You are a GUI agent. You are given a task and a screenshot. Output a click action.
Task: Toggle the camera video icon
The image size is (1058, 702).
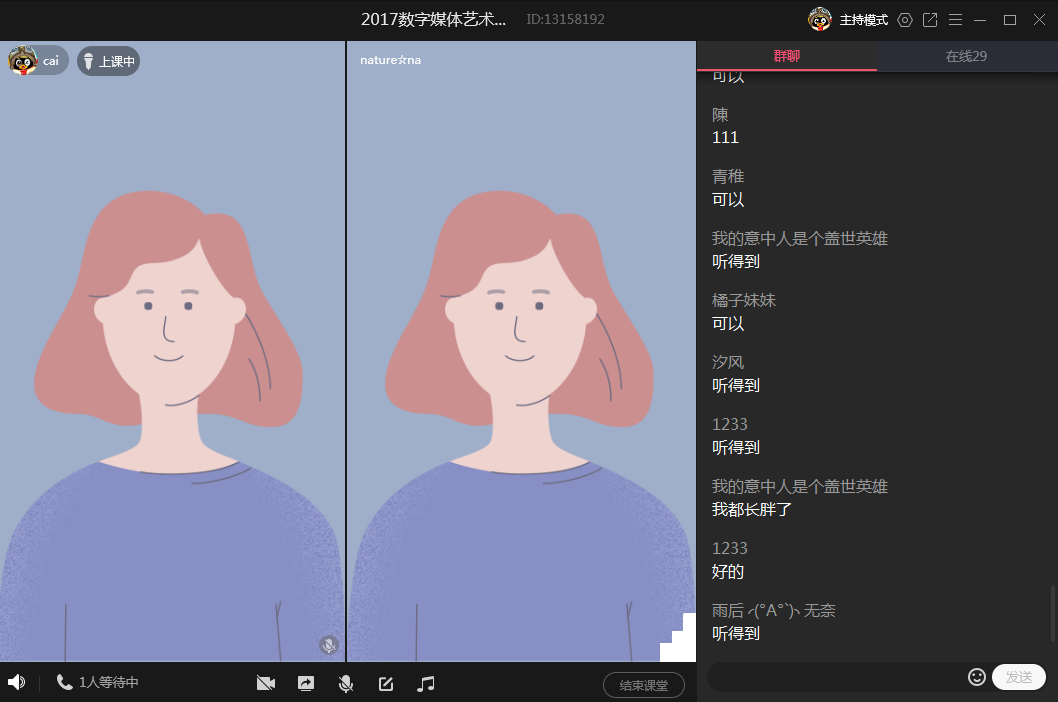coord(265,684)
